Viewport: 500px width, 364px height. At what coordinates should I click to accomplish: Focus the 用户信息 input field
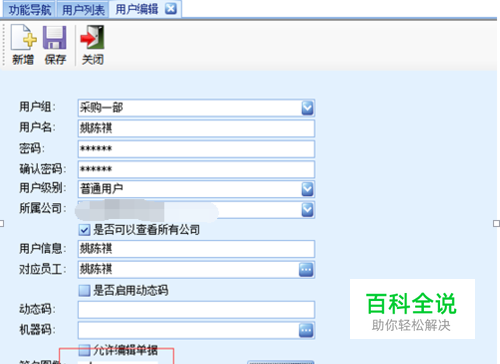pyautogui.click(x=196, y=249)
